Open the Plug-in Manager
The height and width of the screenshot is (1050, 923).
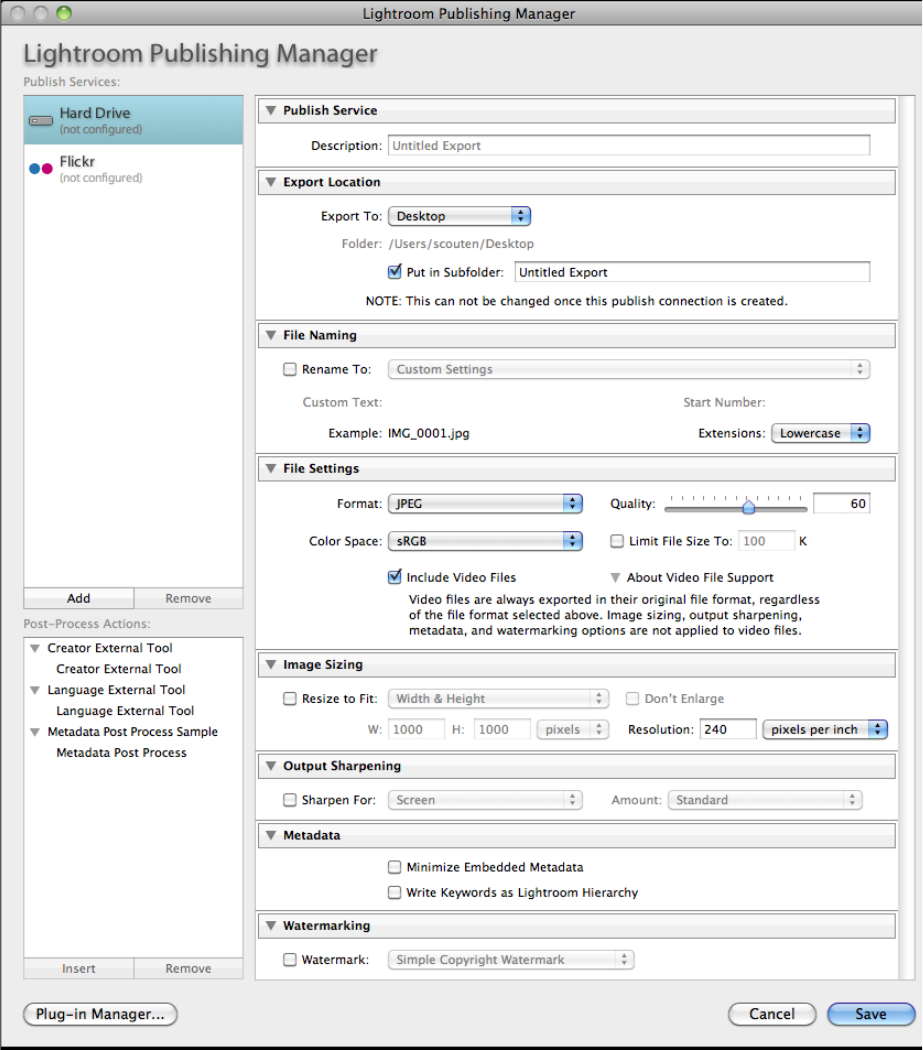pos(100,1014)
